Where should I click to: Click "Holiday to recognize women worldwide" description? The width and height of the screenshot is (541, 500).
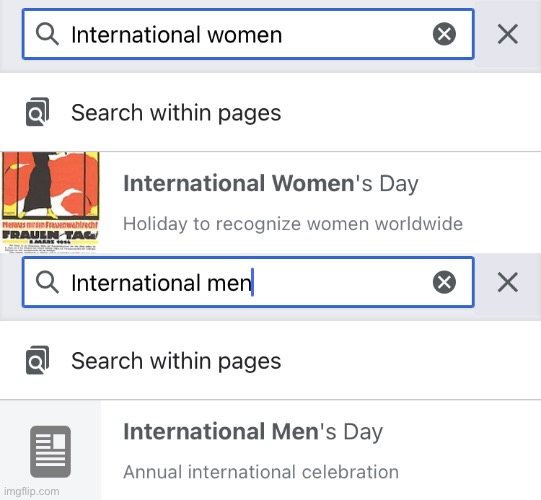293,224
